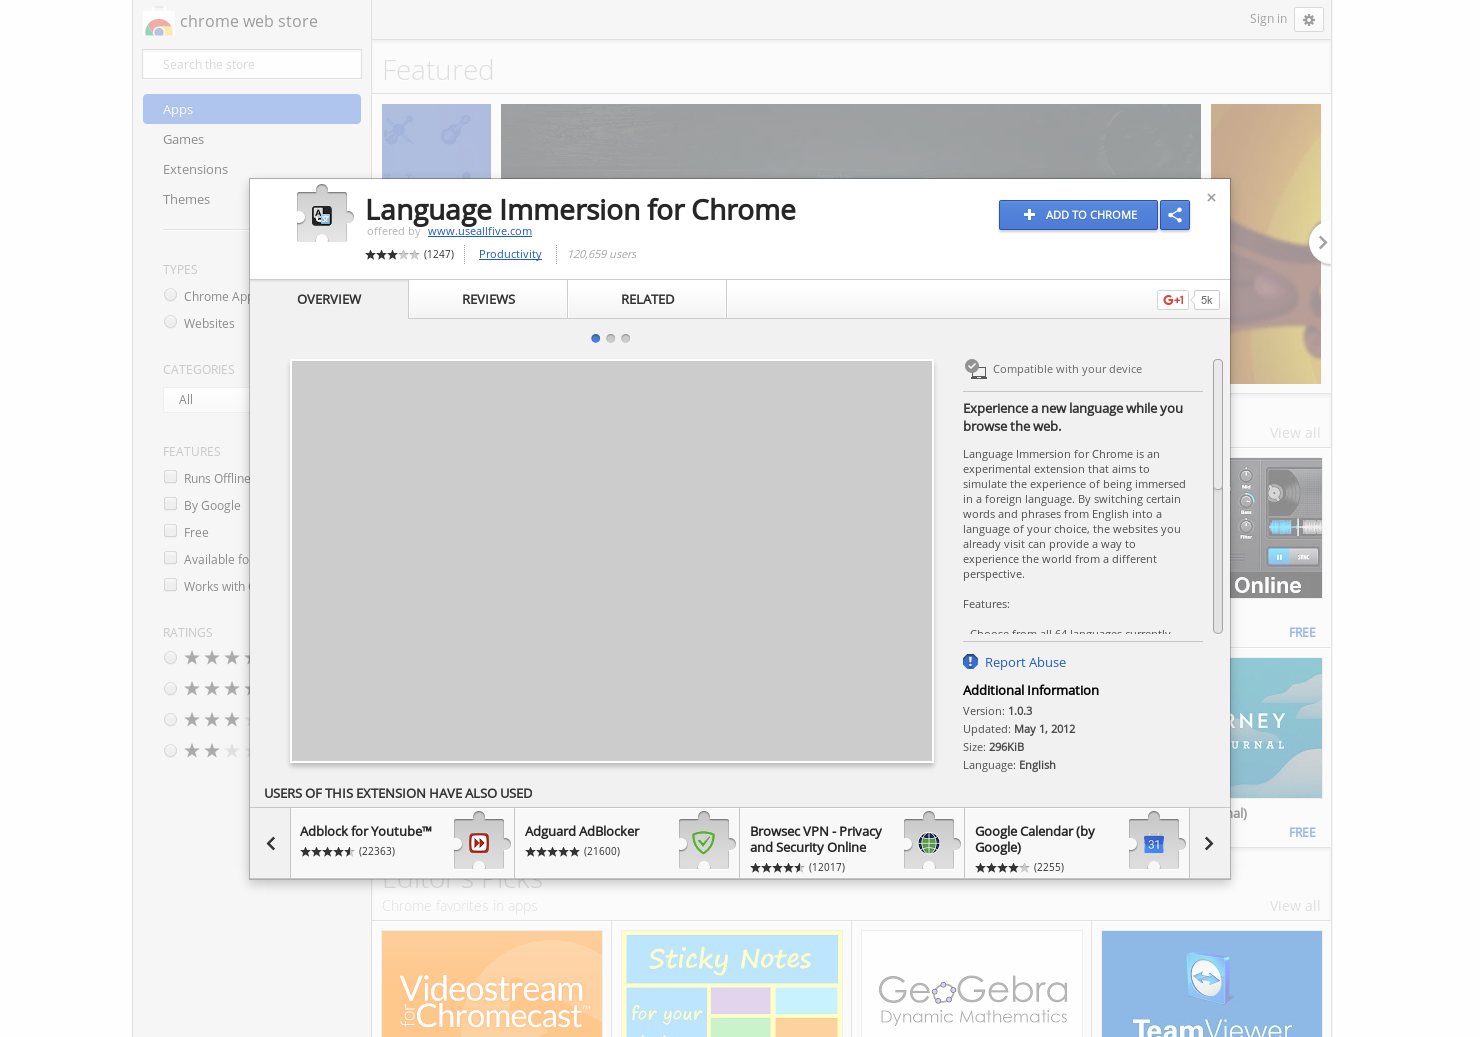Image resolution: width=1480 pixels, height=1037 pixels.
Task: Go to next related extensions
Action: pos(1209,843)
